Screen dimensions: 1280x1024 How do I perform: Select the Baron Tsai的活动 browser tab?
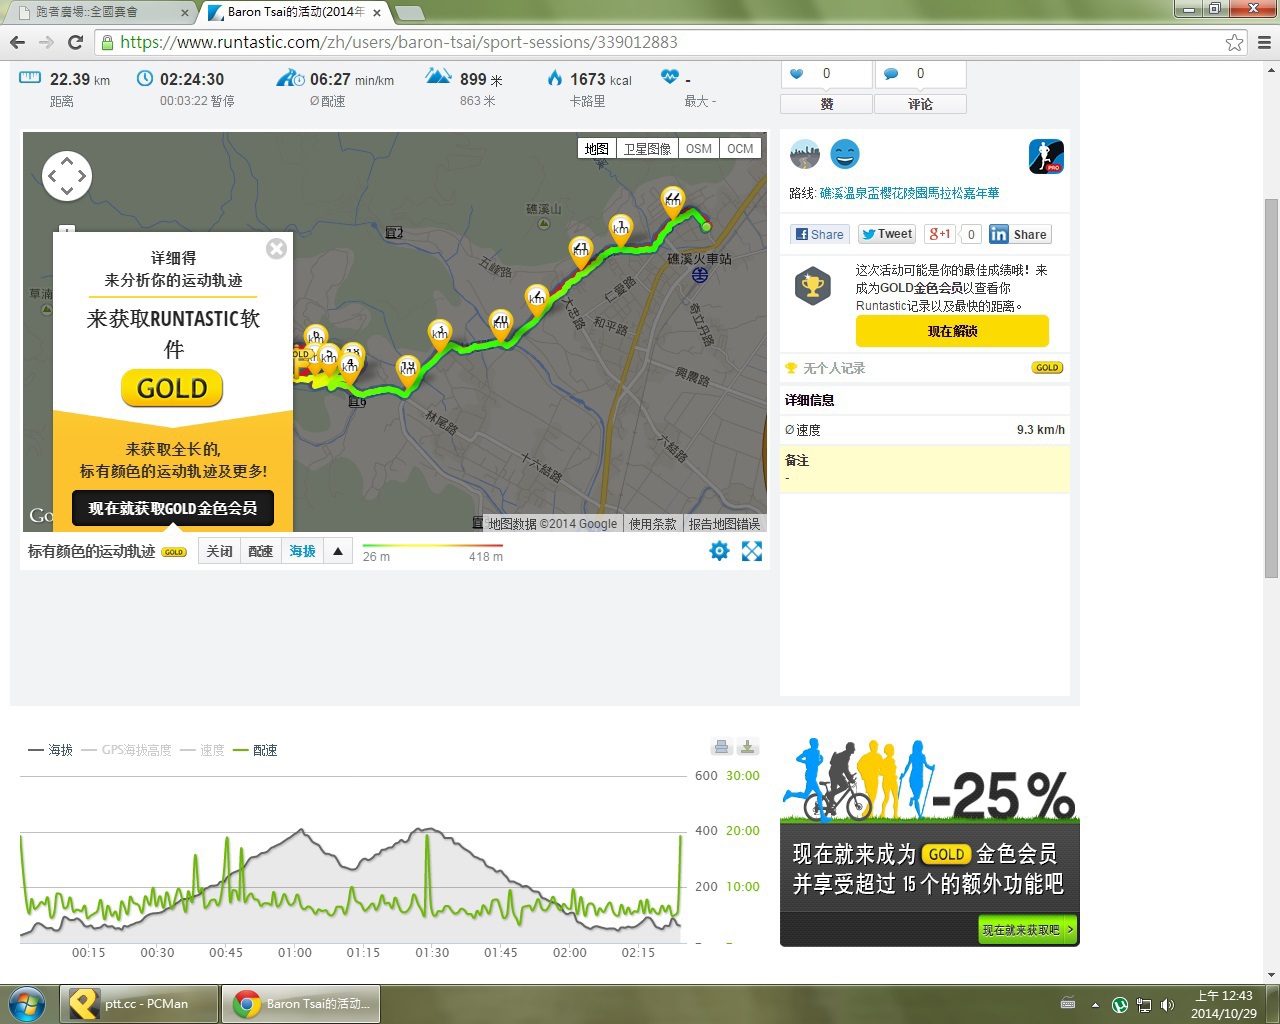(x=295, y=12)
